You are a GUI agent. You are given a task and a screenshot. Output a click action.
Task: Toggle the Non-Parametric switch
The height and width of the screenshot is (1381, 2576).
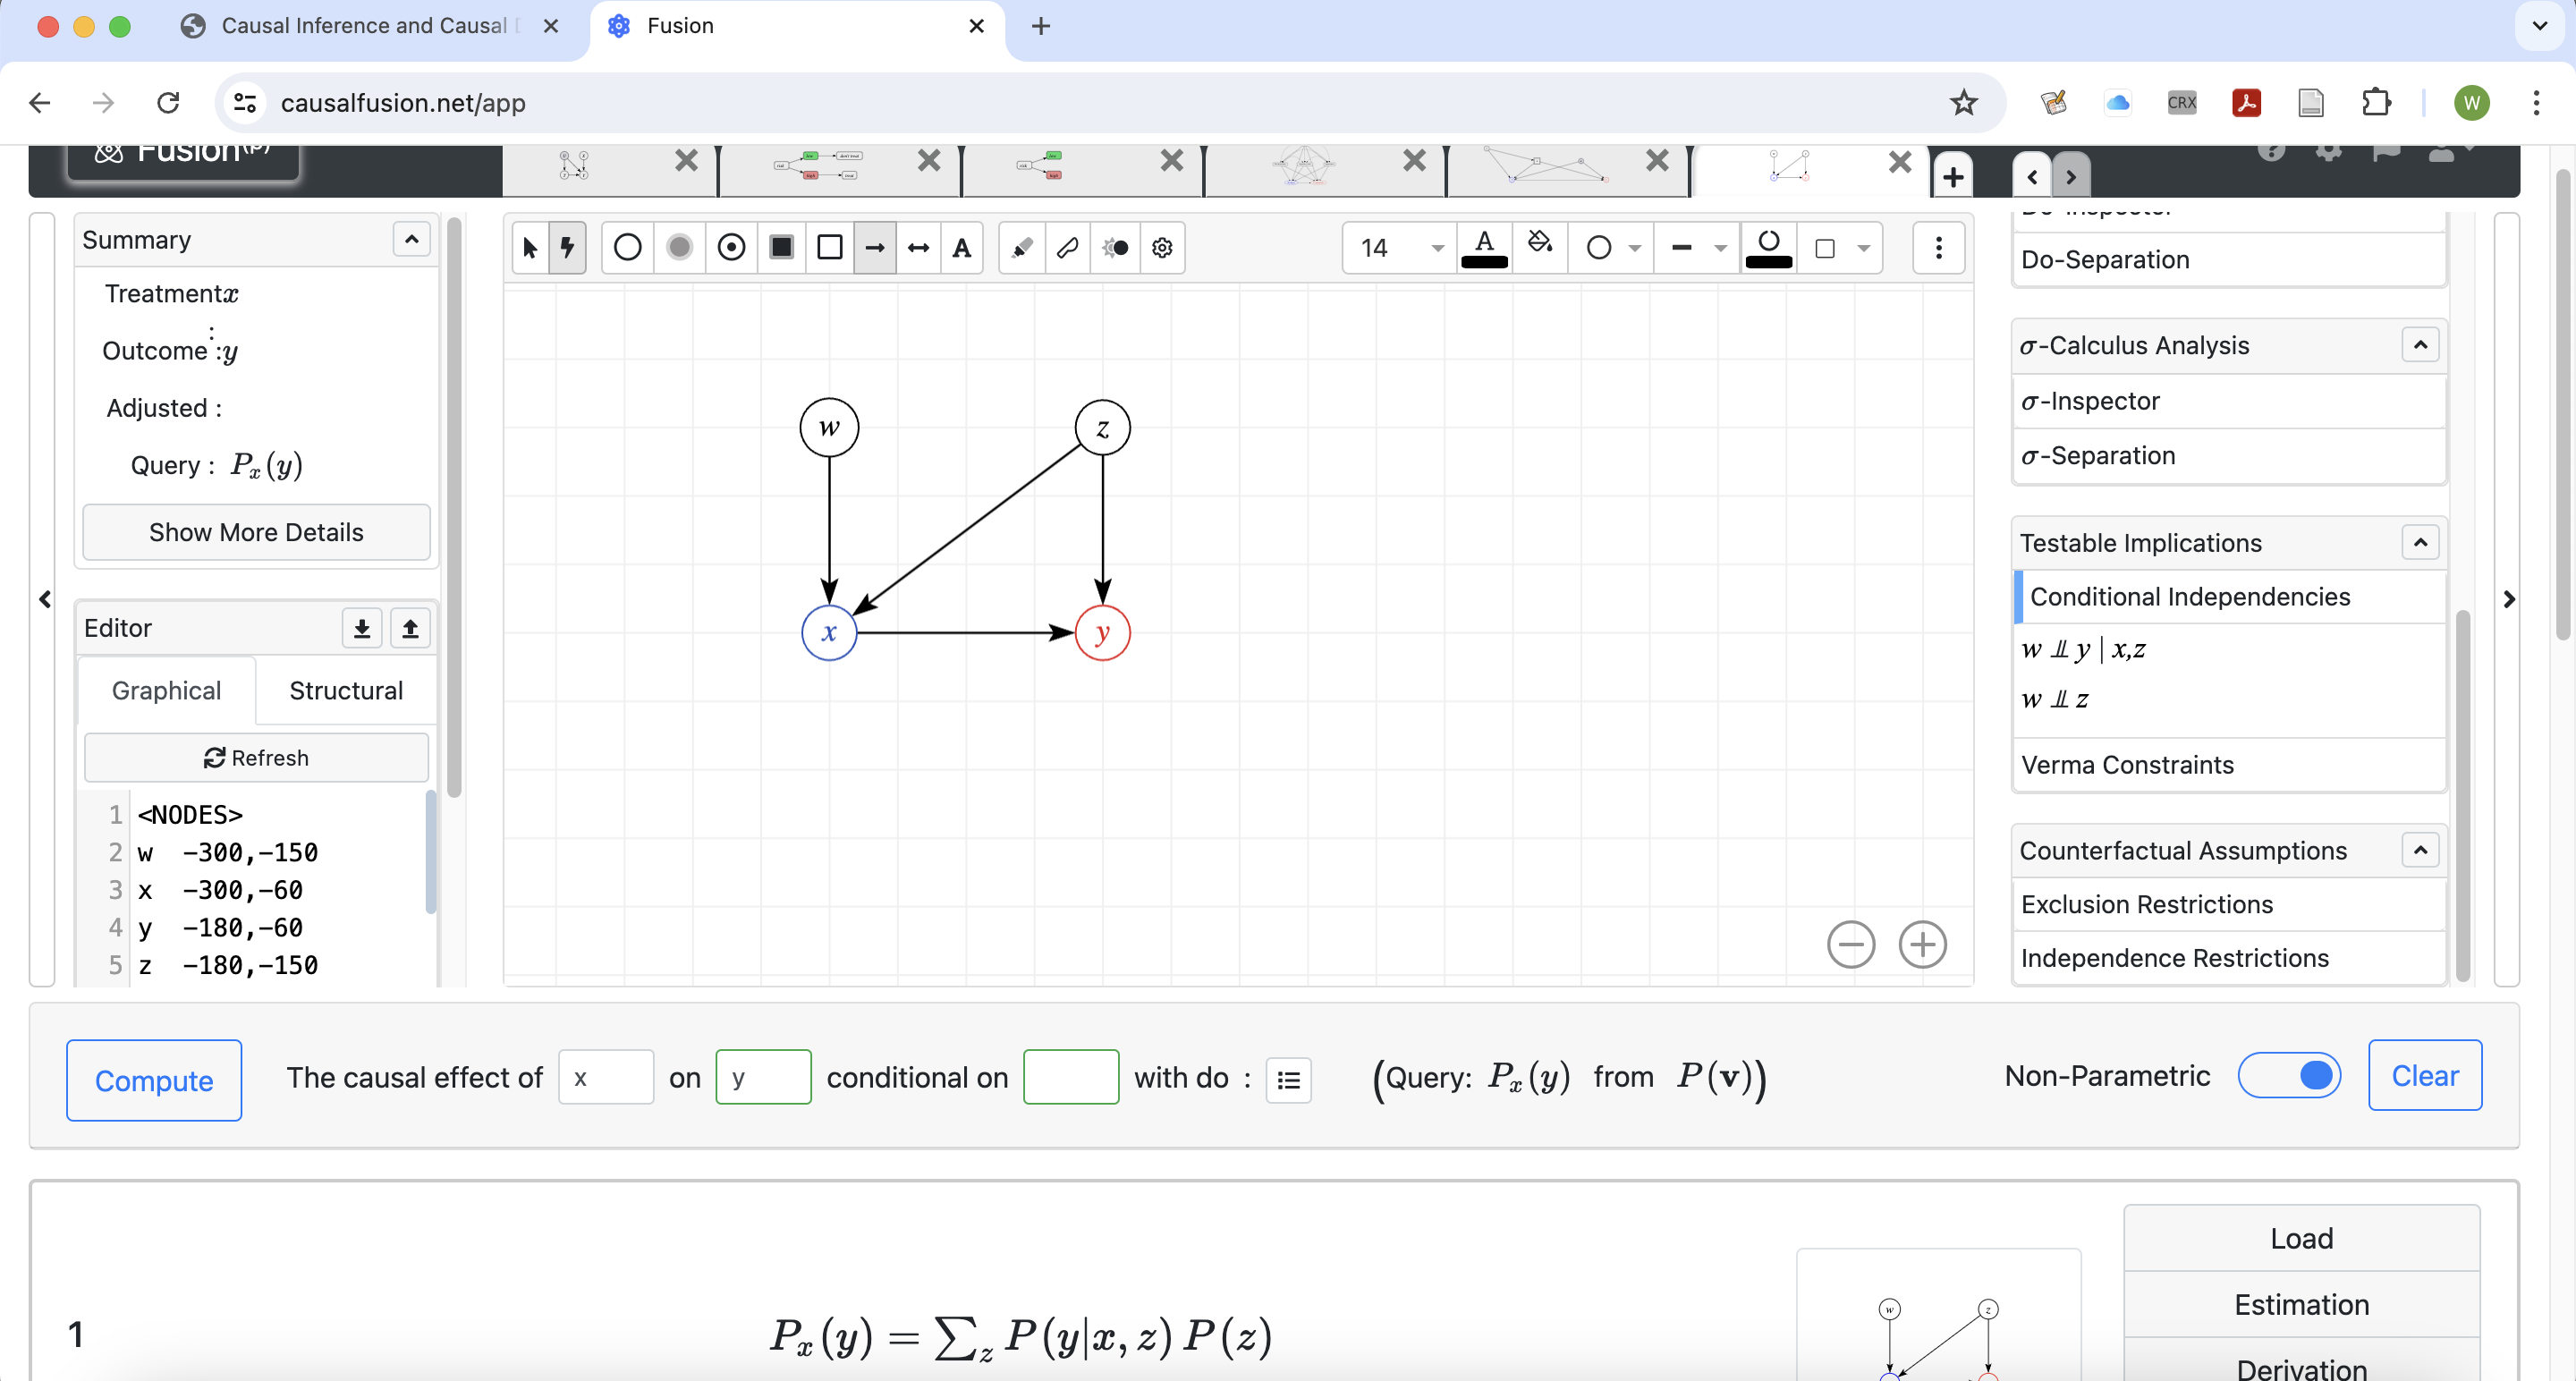(2289, 1075)
